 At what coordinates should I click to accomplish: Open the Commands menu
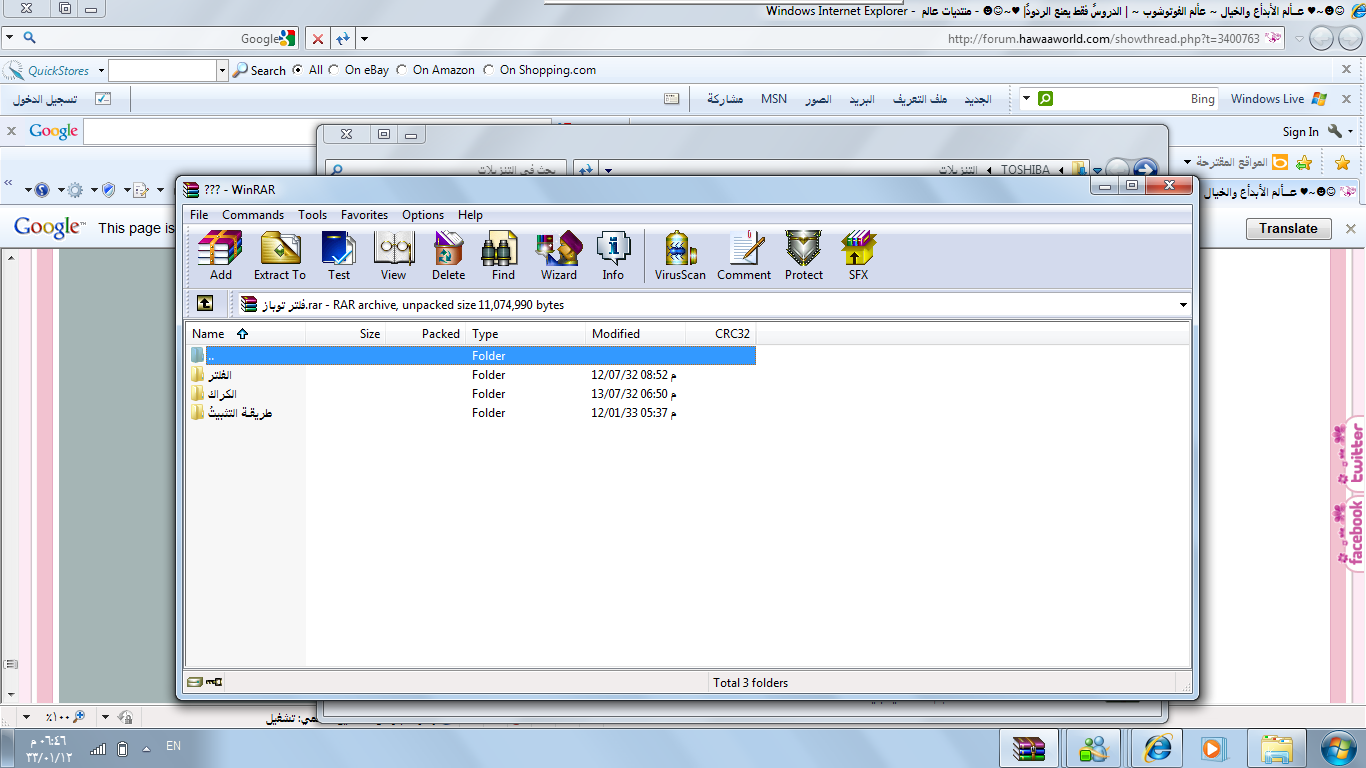(x=253, y=215)
